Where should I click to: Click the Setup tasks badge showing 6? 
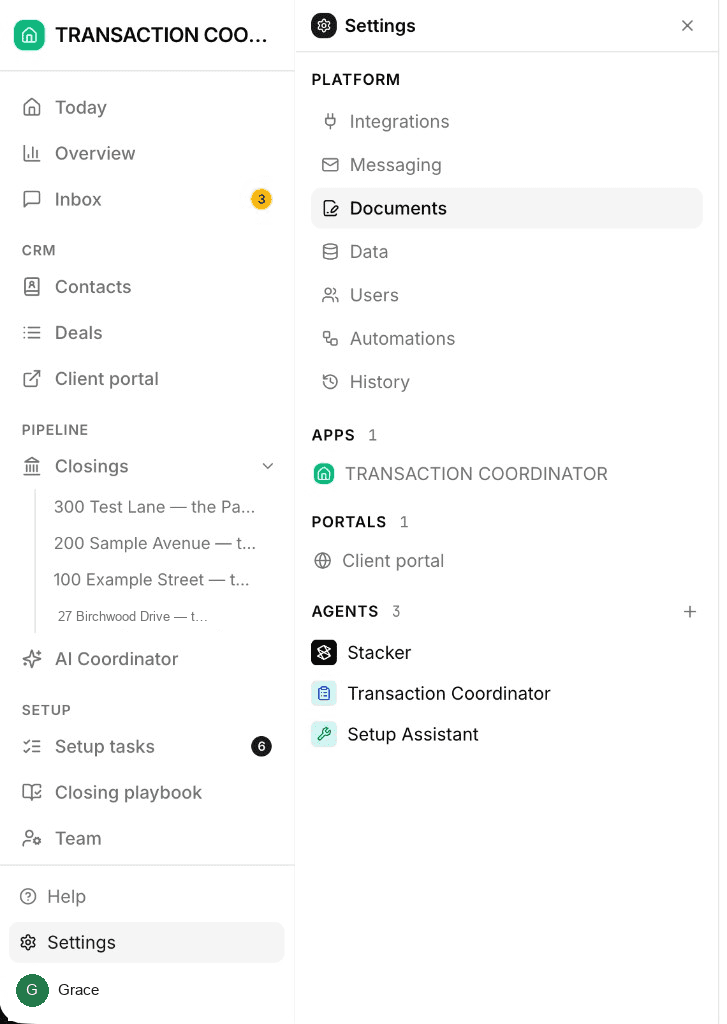tap(261, 746)
